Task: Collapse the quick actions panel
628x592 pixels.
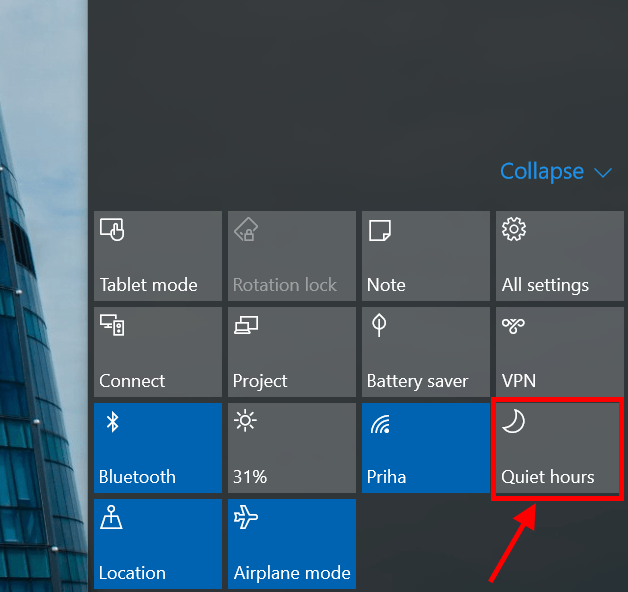Action: coord(556,172)
